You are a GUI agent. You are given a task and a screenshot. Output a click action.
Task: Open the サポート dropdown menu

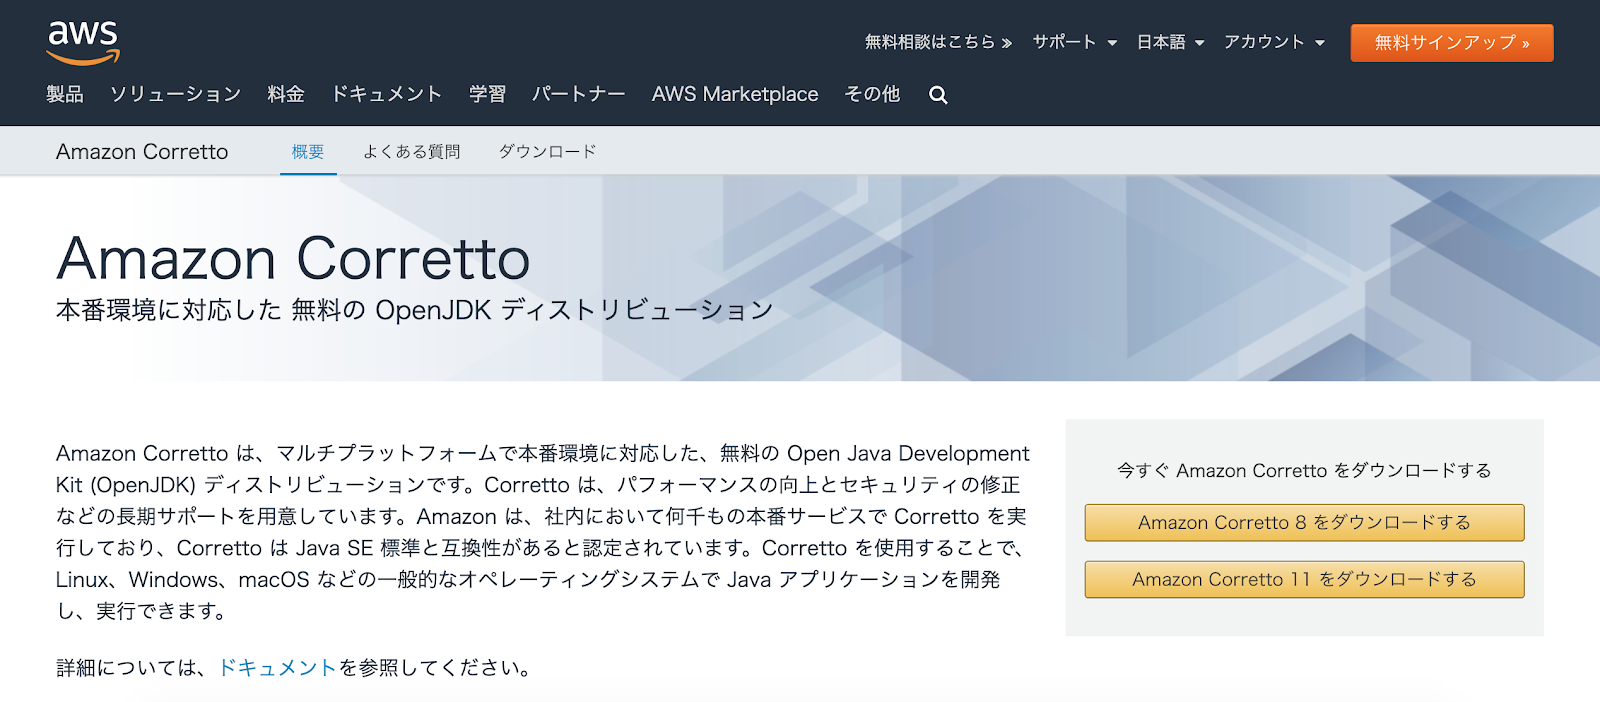click(1075, 42)
